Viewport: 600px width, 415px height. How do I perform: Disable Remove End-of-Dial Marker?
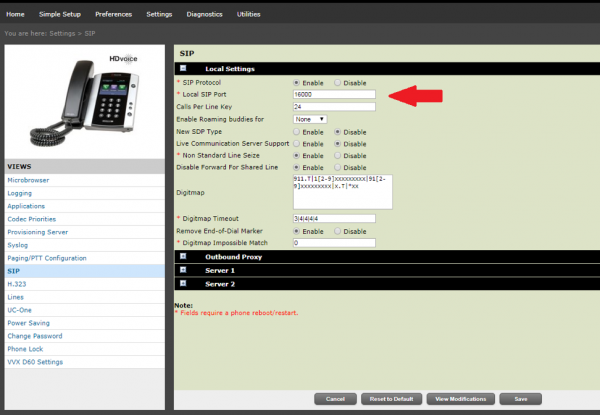[x=338, y=231]
